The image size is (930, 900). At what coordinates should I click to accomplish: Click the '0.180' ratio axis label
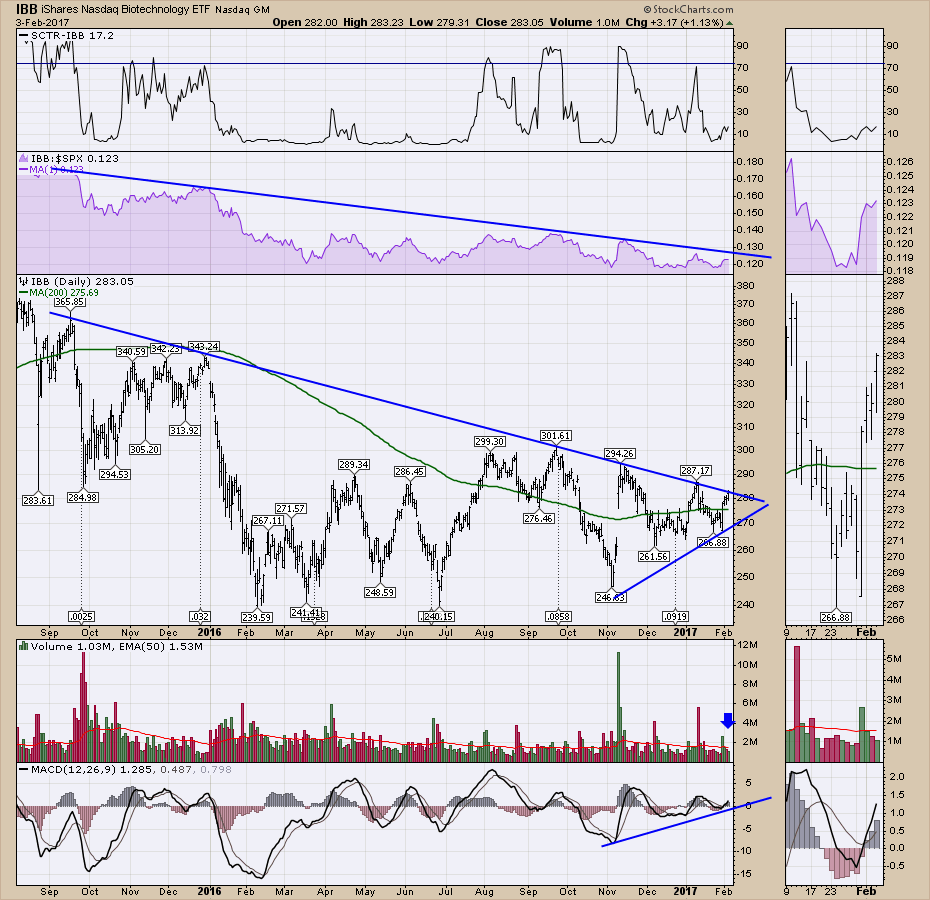(750, 161)
